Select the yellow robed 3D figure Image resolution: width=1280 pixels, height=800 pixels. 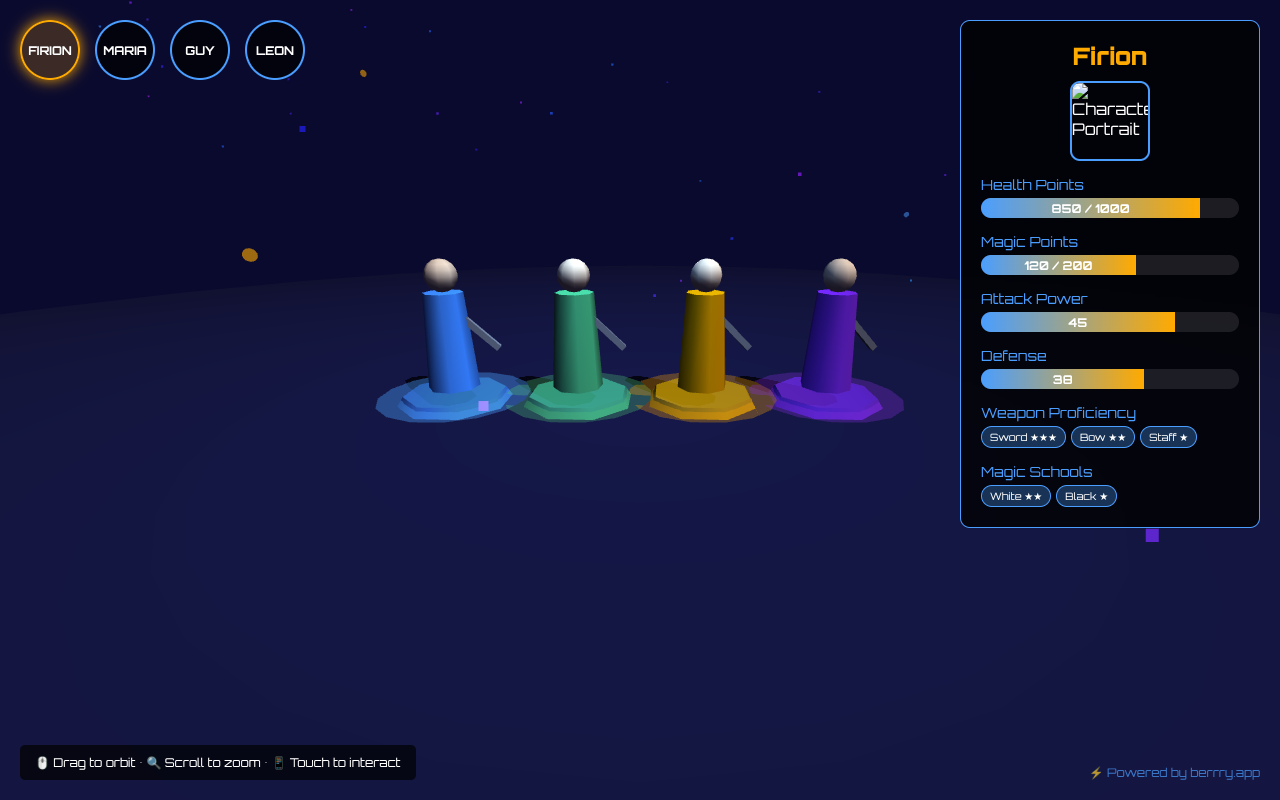coord(703,340)
